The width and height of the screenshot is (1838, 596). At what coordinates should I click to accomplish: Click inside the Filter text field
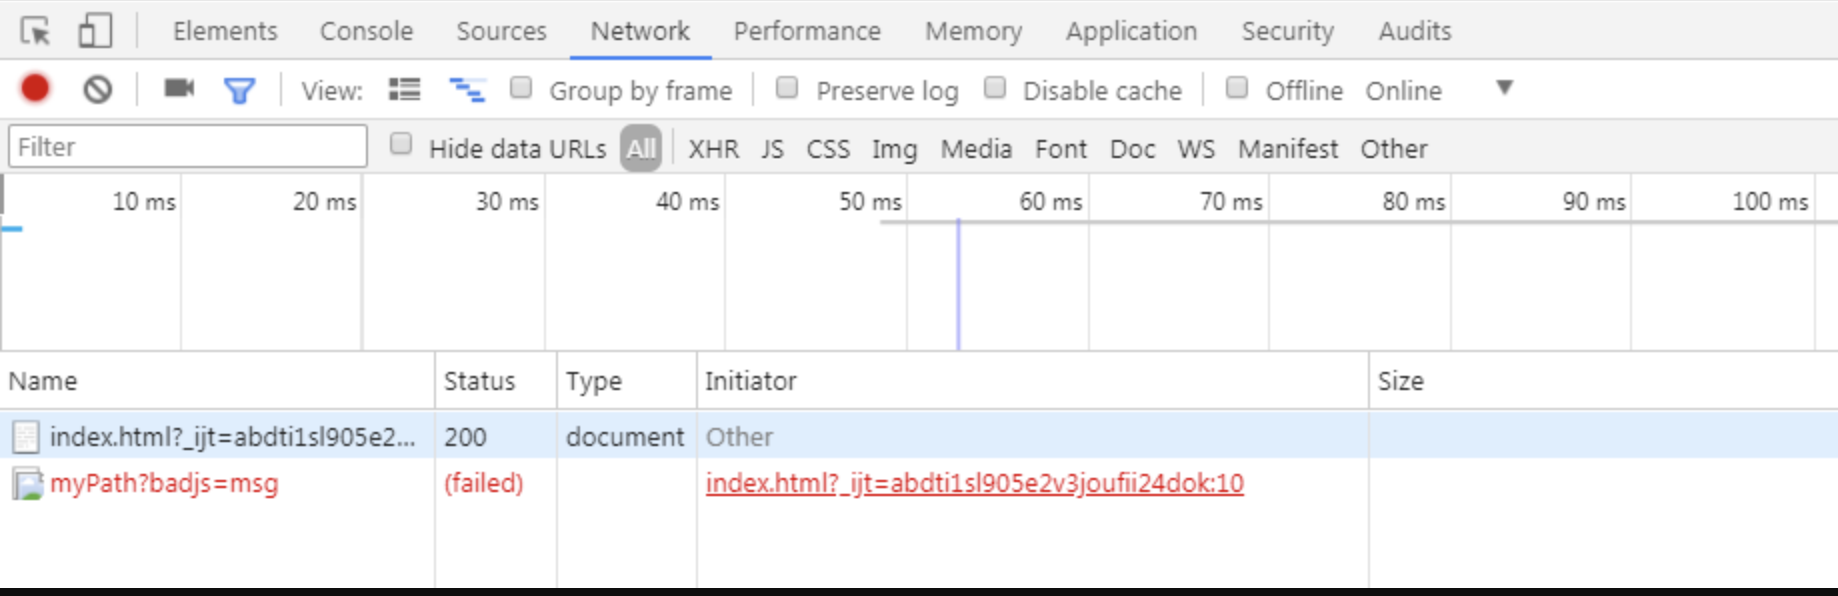point(188,147)
